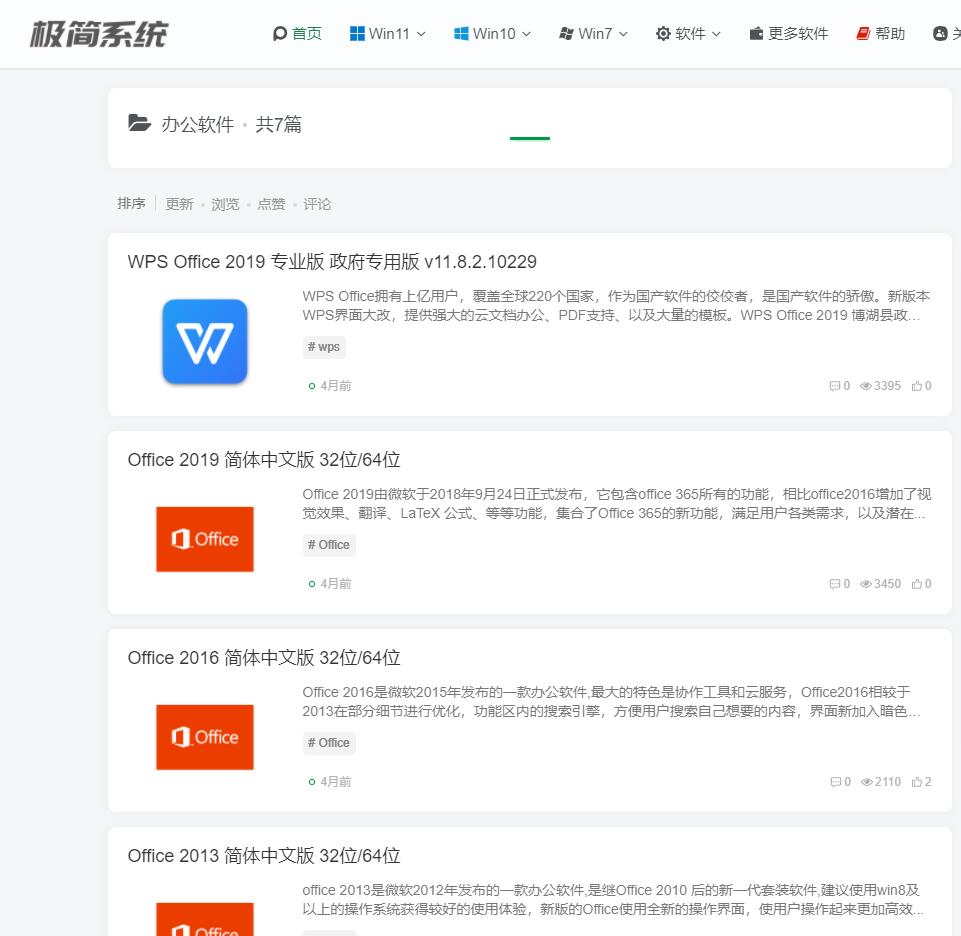Open the 软件 dropdown chevron
Viewport: 961px width, 936px height.
point(716,33)
